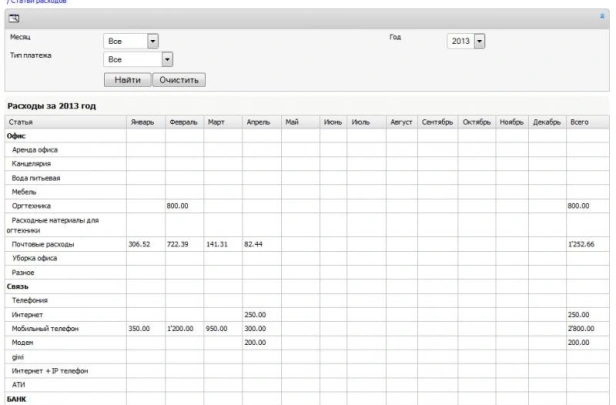Image resolution: width=616 pixels, height=405 pixels.
Task: Click the Всего column header
Action: (578, 121)
